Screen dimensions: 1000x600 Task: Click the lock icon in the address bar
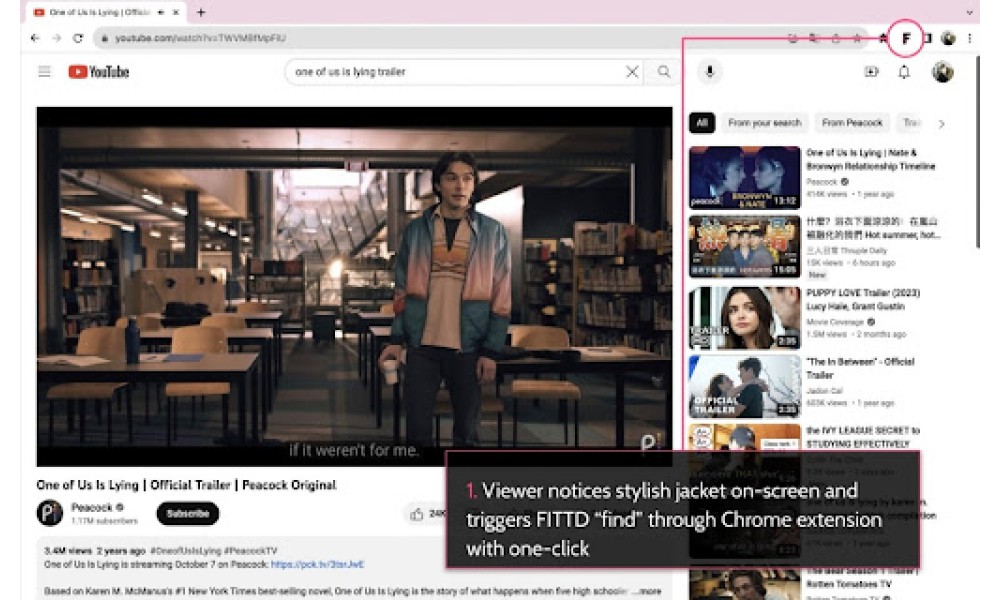(105, 38)
